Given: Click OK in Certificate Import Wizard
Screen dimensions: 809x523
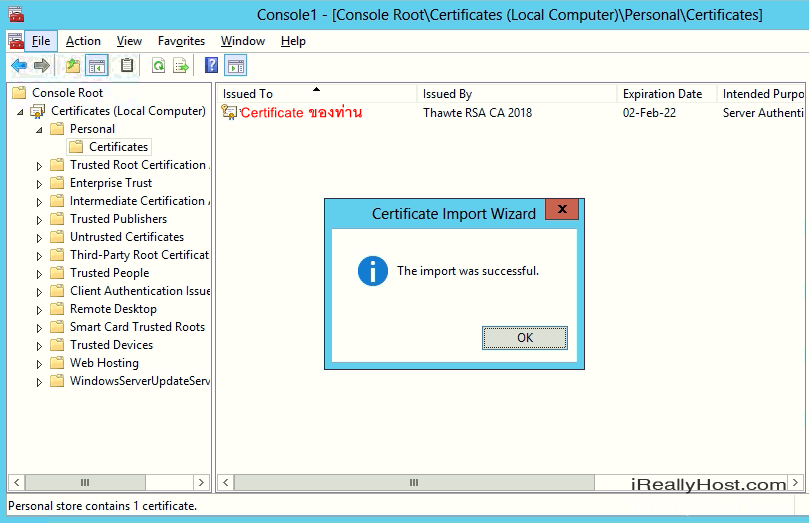Looking at the screenshot, I should click(525, 338).
